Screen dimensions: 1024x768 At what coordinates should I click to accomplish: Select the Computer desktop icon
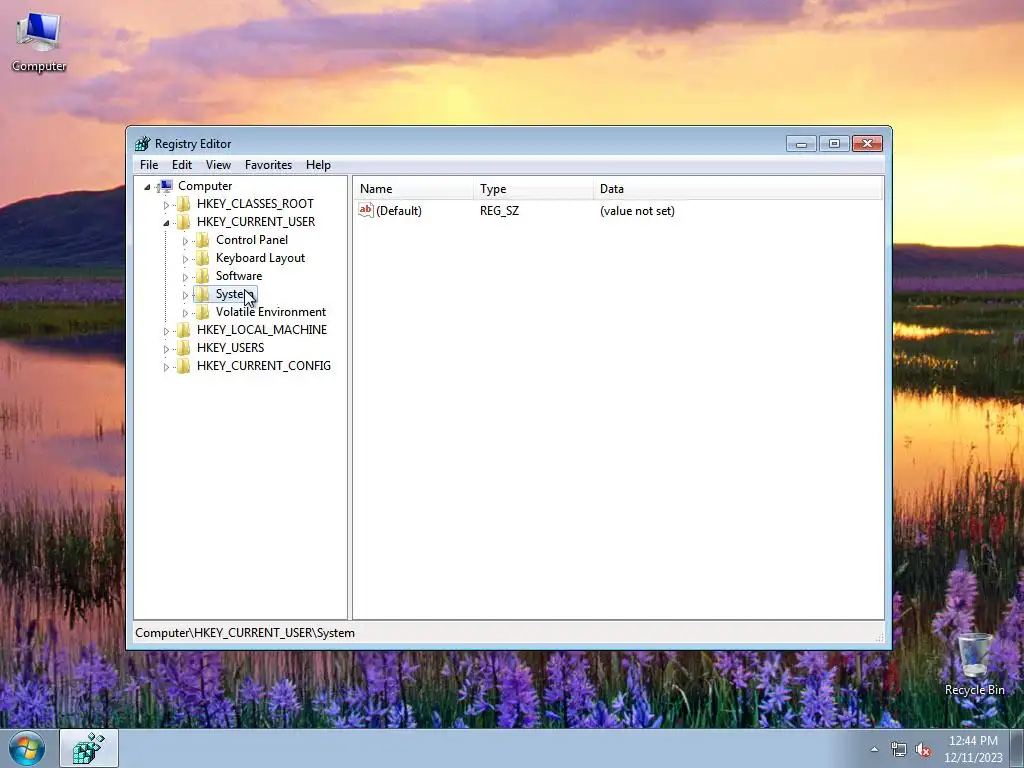click(x=39, y=42)
